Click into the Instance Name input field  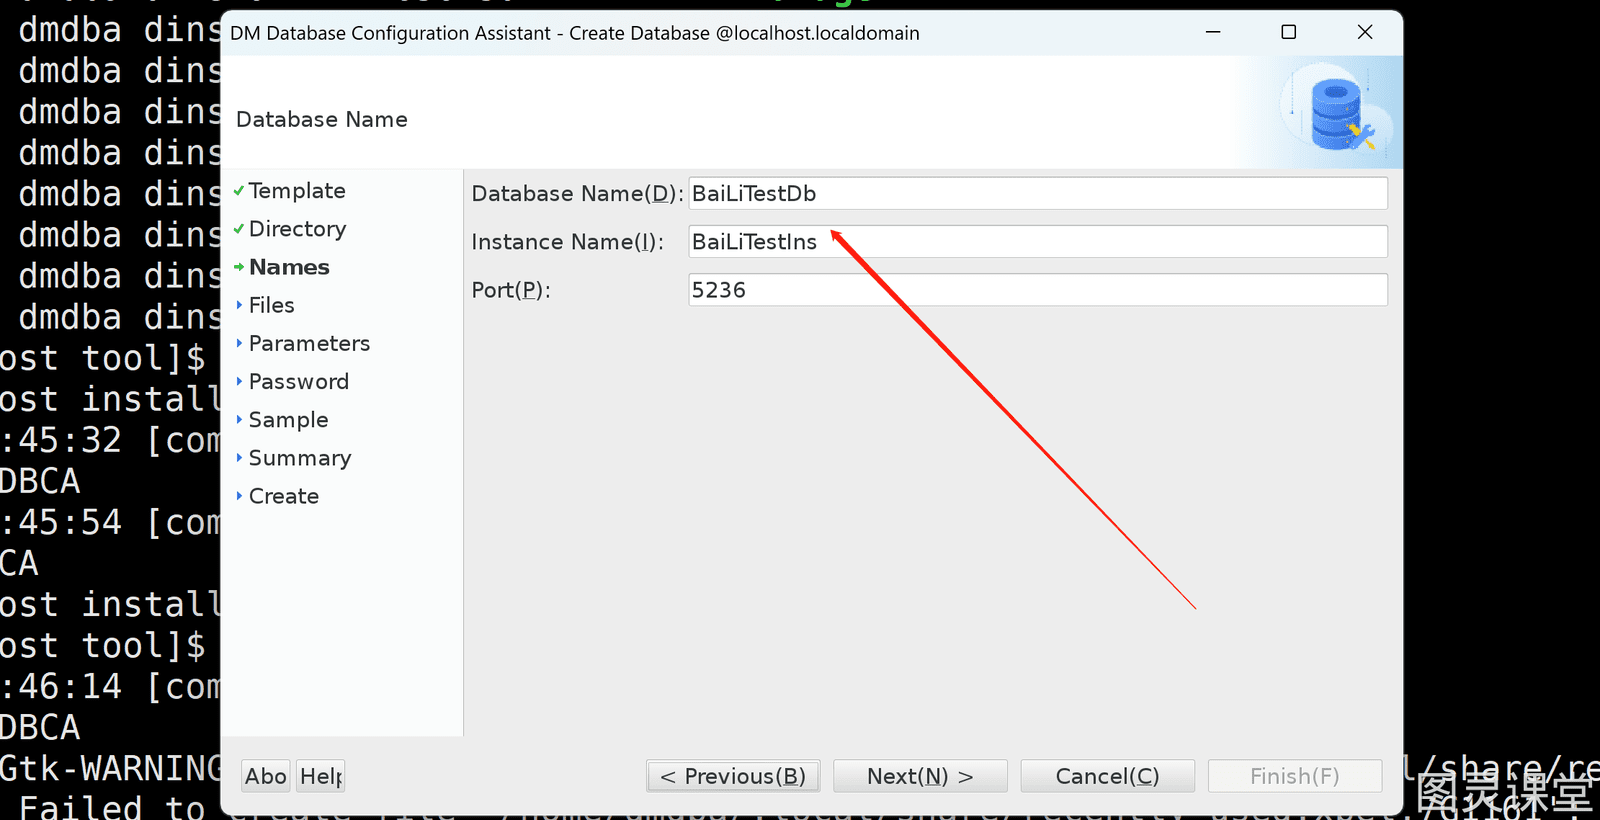coord(1038,242)
